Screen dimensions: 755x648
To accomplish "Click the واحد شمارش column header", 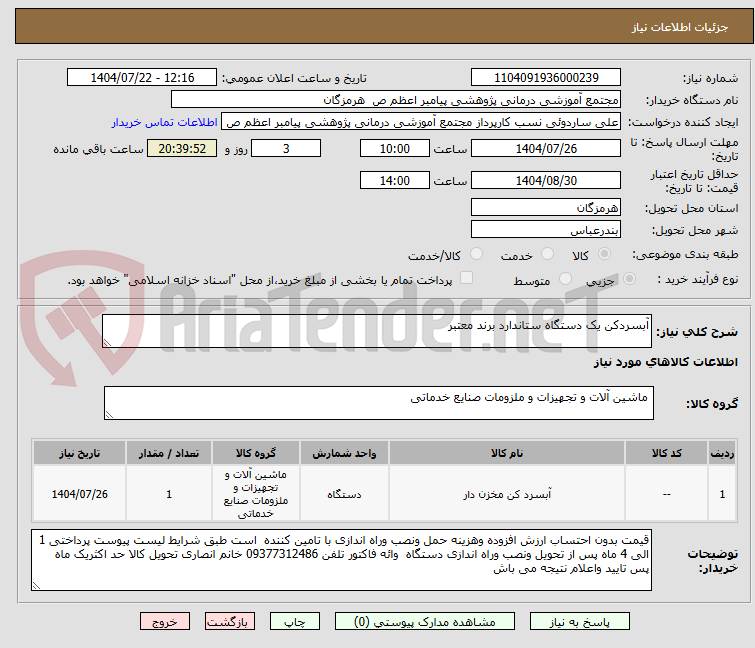I will (344, 453).
